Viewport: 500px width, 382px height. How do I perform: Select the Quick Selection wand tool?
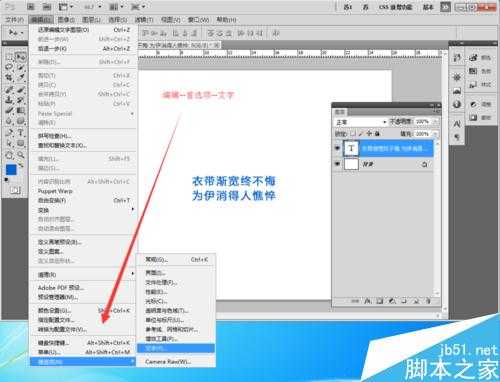[21, 67]
